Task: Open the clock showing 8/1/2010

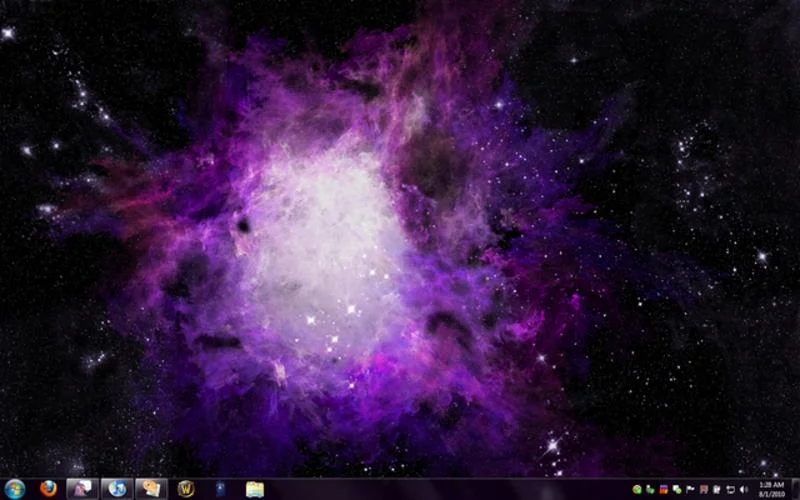Action: click(x=771, y=489)
